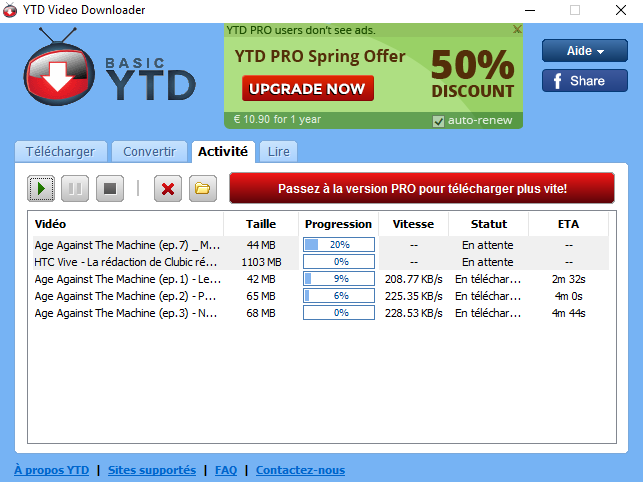The height and width of the screenshot is (482, 643).
Task: Toggle the auto-renew checkbox
Action: 438,121
